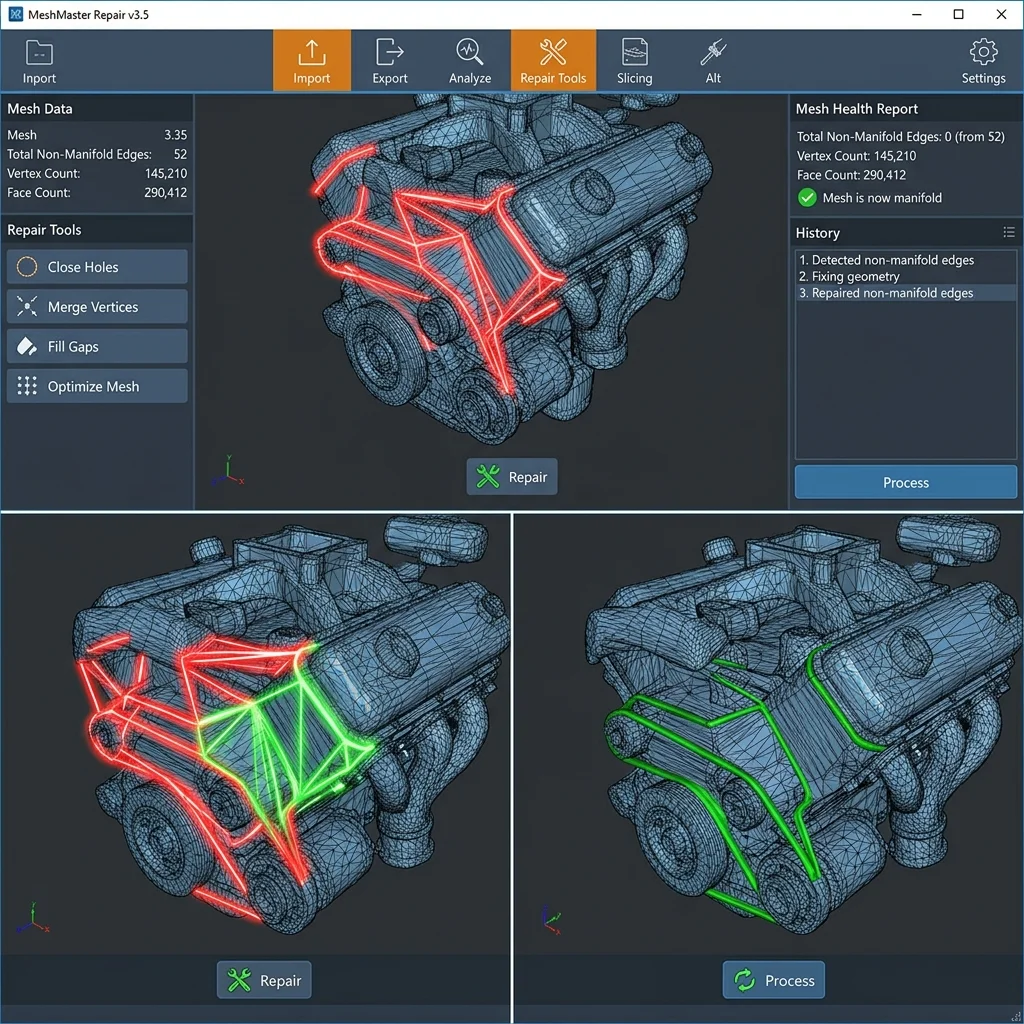Click the Mesh value 3.35
Screen dimensions: 1024x1024
[175, 135]
